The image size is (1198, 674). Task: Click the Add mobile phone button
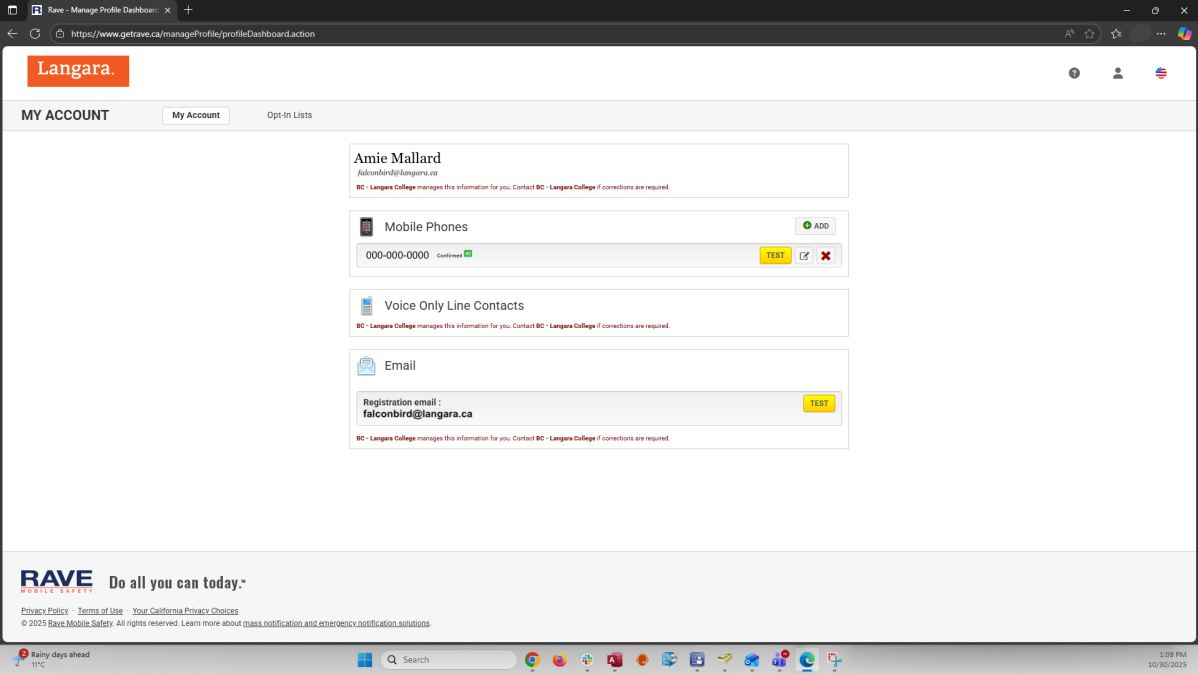[815, 226]
